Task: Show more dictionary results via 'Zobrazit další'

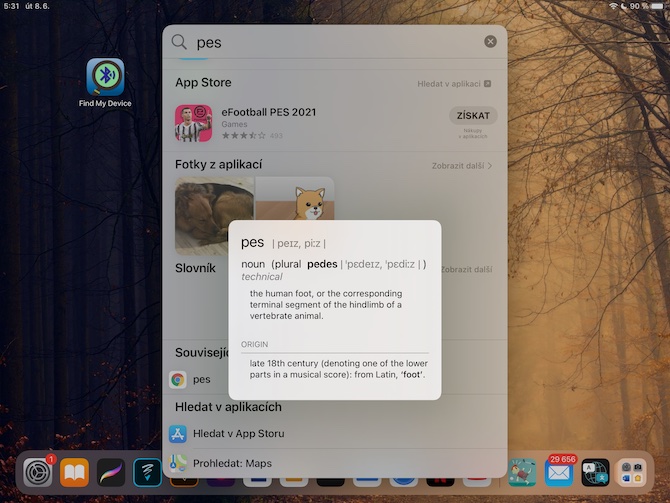Action: [467, 269]
